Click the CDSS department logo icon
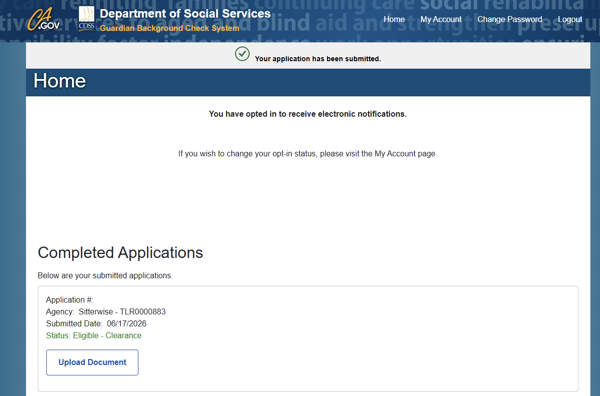Image resolution: width=600 pixels, height=396 pixels. (86, 18)
